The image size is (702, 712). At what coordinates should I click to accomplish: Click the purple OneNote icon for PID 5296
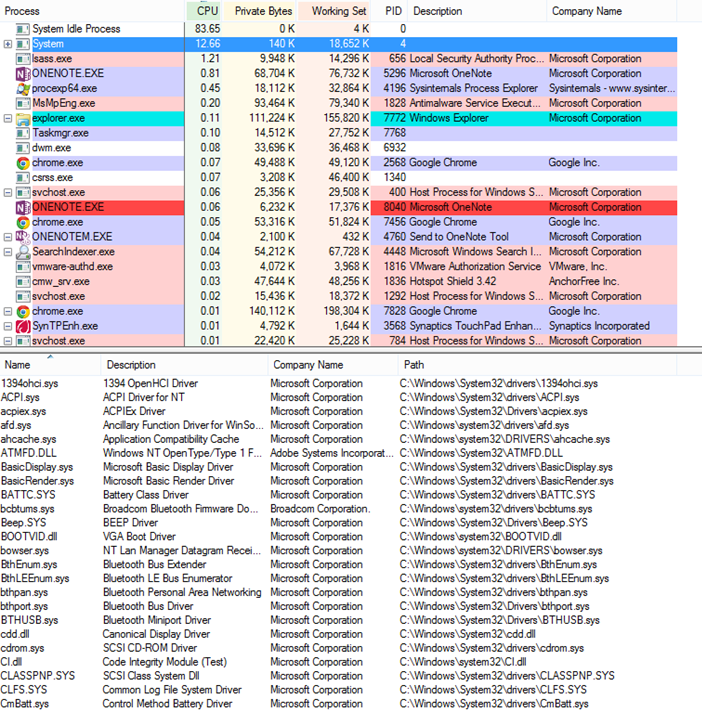[23, 74]
